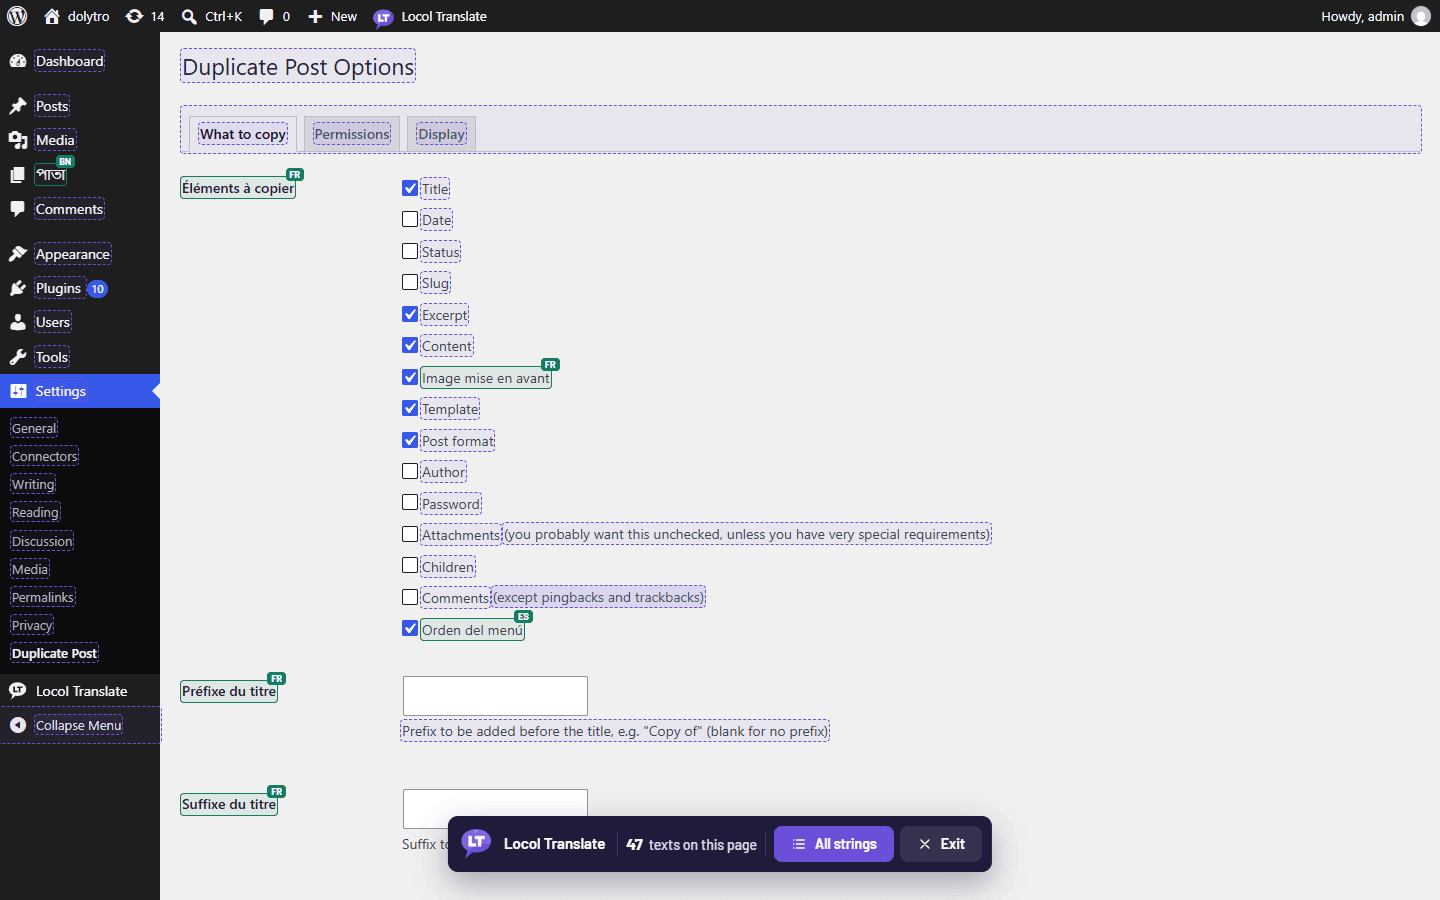Click the Appearance paintbrush icon

18,254
